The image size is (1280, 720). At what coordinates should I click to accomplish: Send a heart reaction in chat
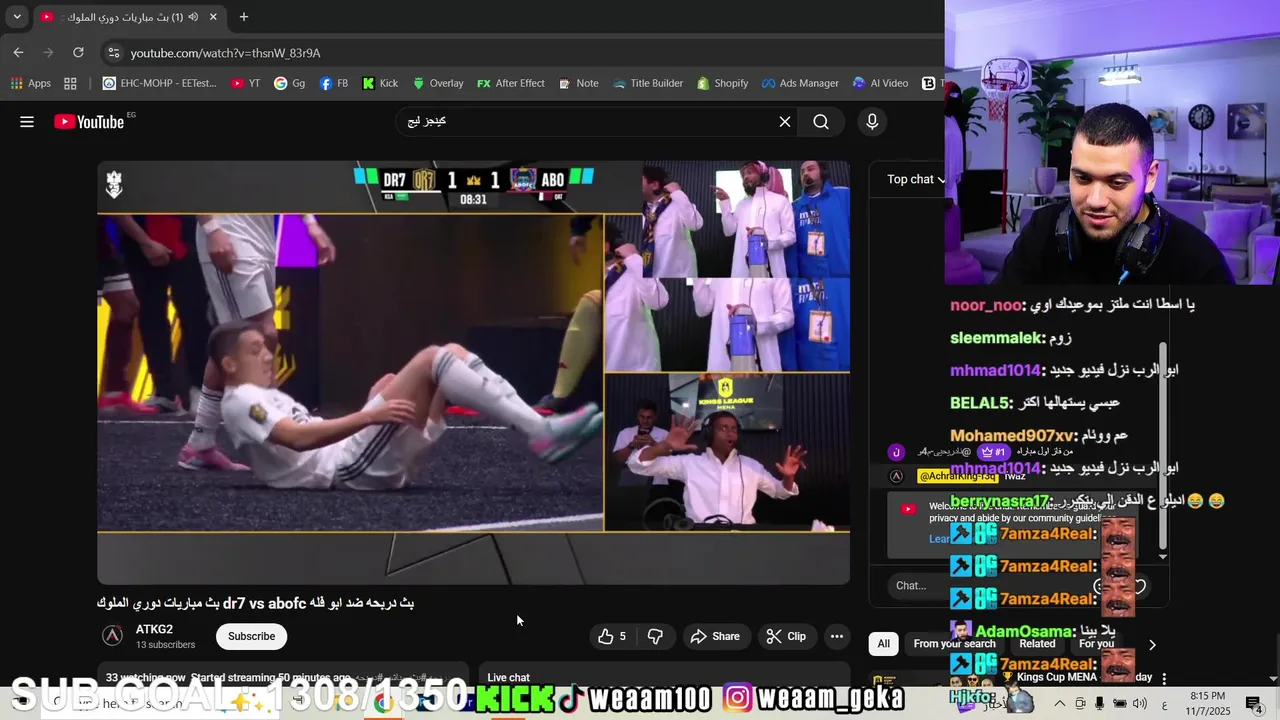(x=1139, y=586)
